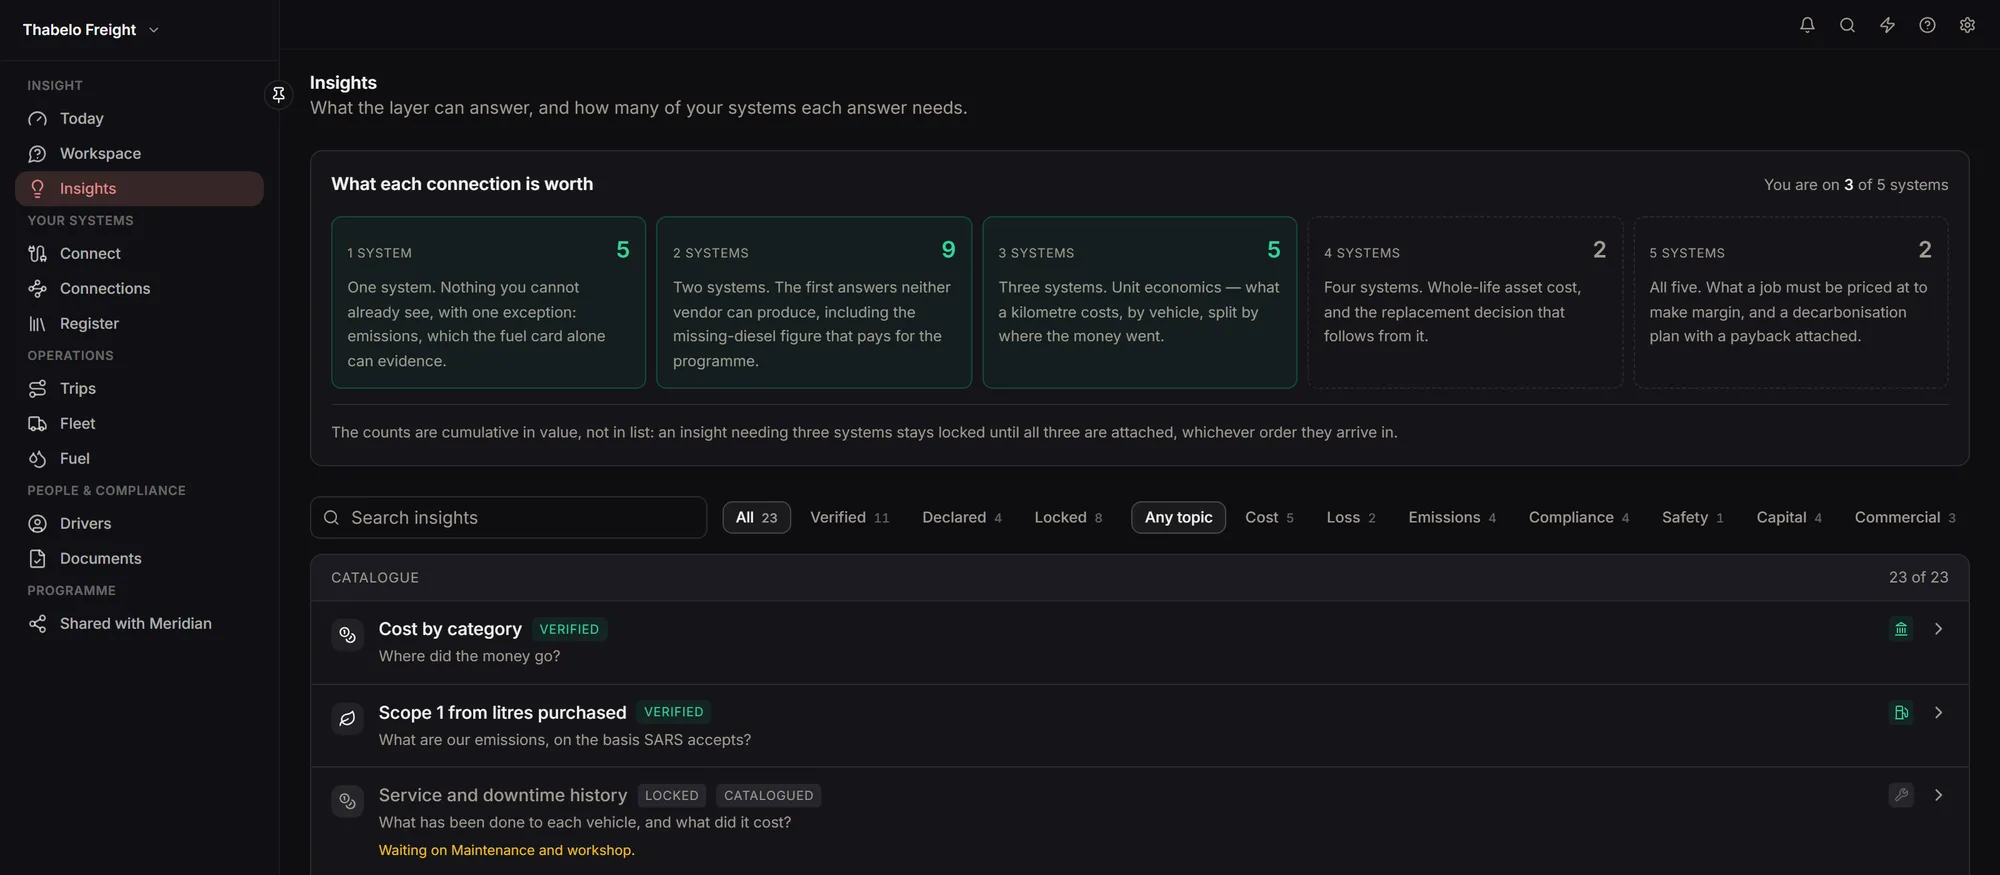Expand the Service and downtime history chevron
This screenshot has width=2000, height=875.
[x=1938, y=795]
